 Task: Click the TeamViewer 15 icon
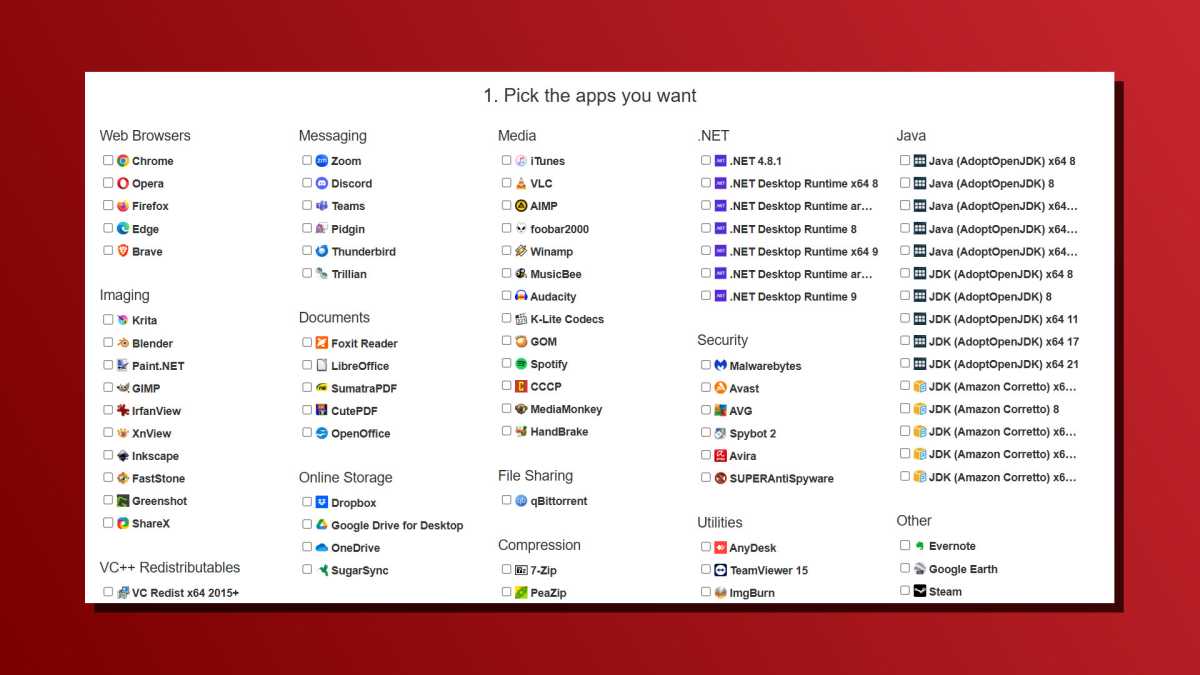coord(720,570)
